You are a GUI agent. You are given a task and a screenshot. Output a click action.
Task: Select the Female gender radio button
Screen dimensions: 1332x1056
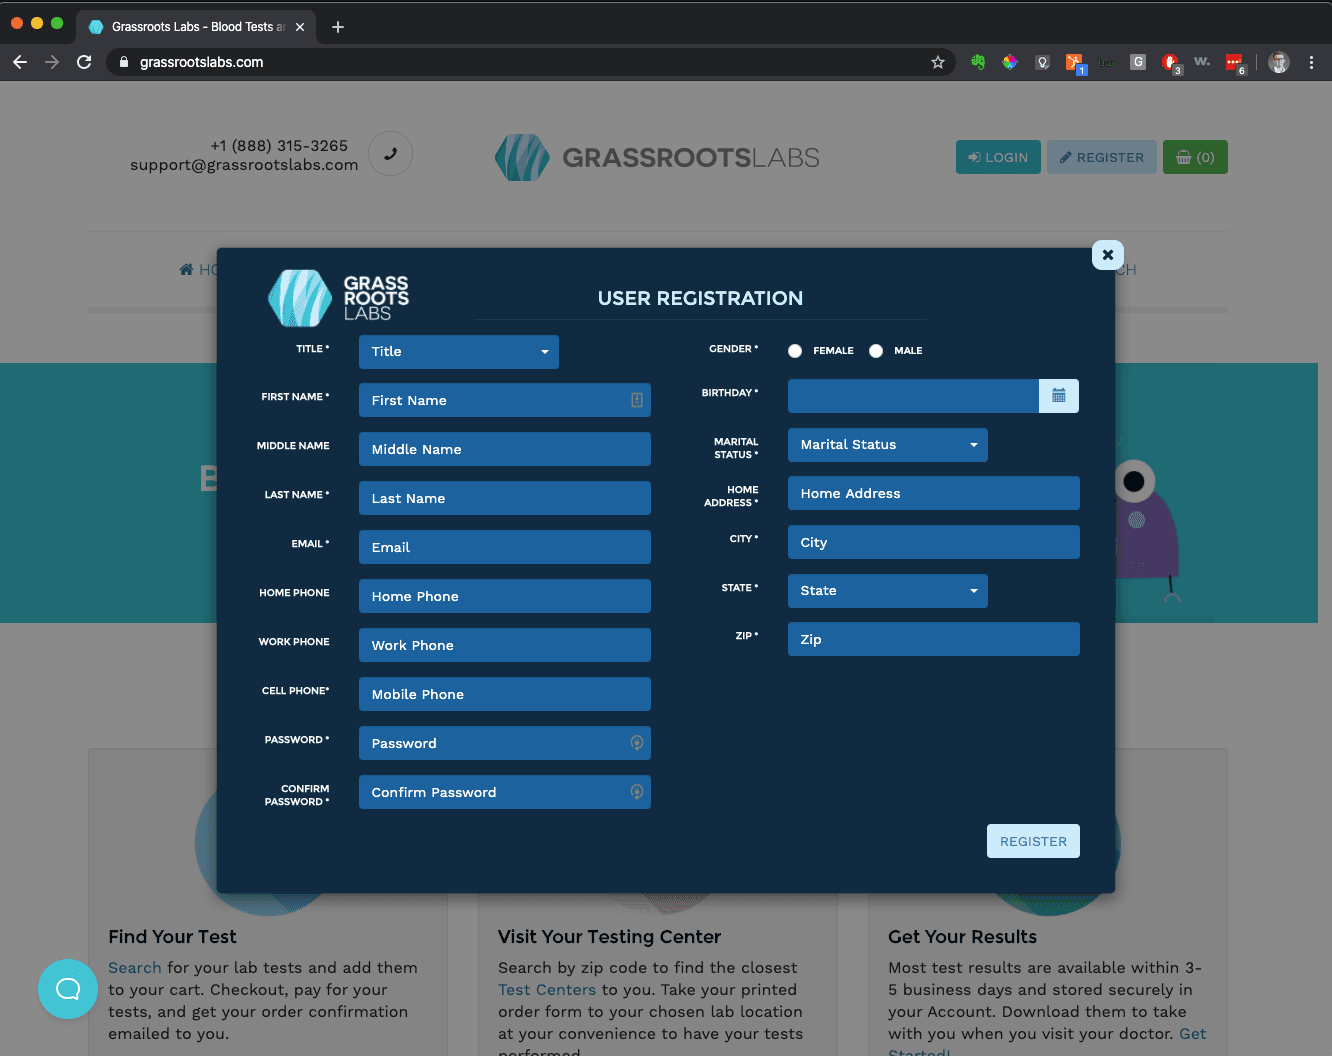point(795,351)
